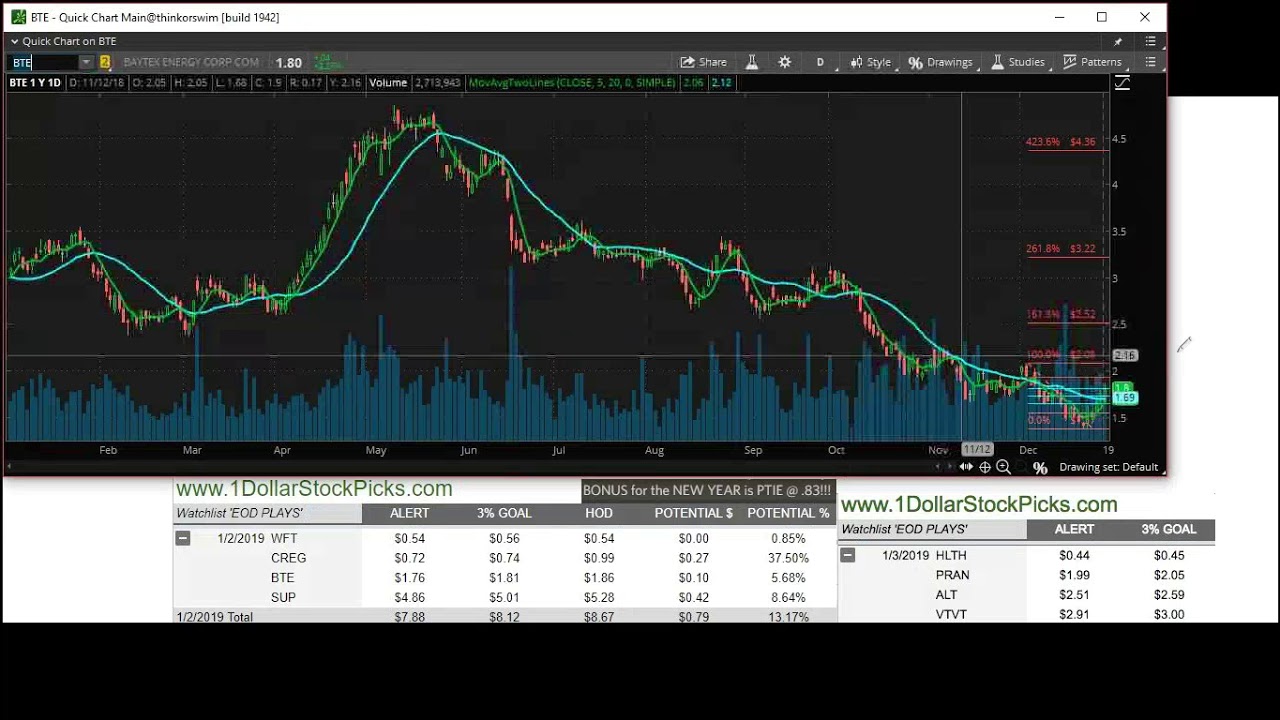Open chart settings gear icon
Image resolution: width=1280 pixels, height=720 pixels.
785,62
